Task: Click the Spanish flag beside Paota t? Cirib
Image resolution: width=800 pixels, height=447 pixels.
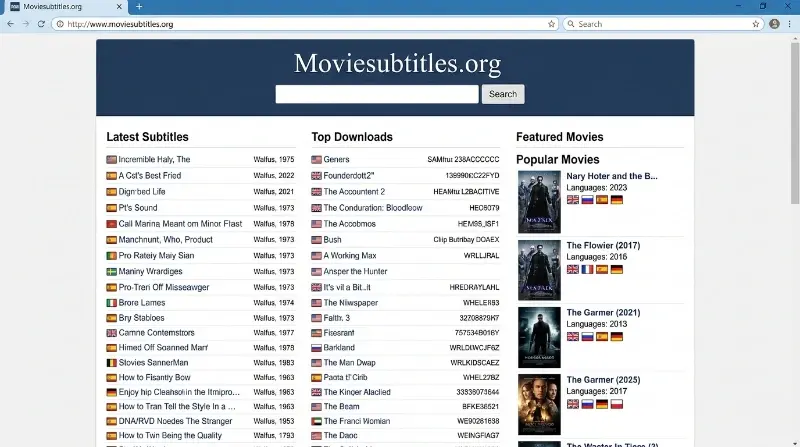Action: pos(316,378)
